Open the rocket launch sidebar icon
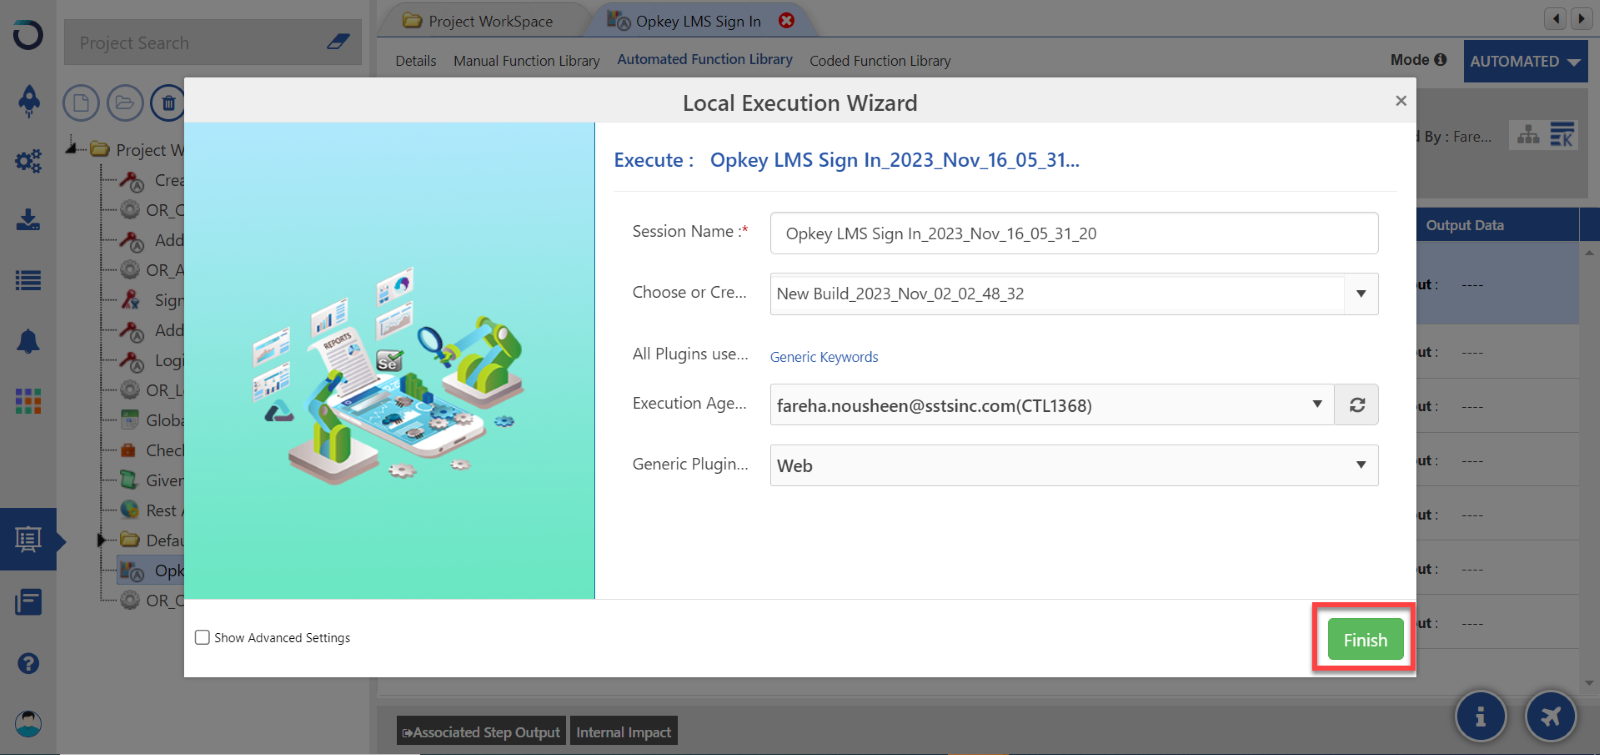 29,100
